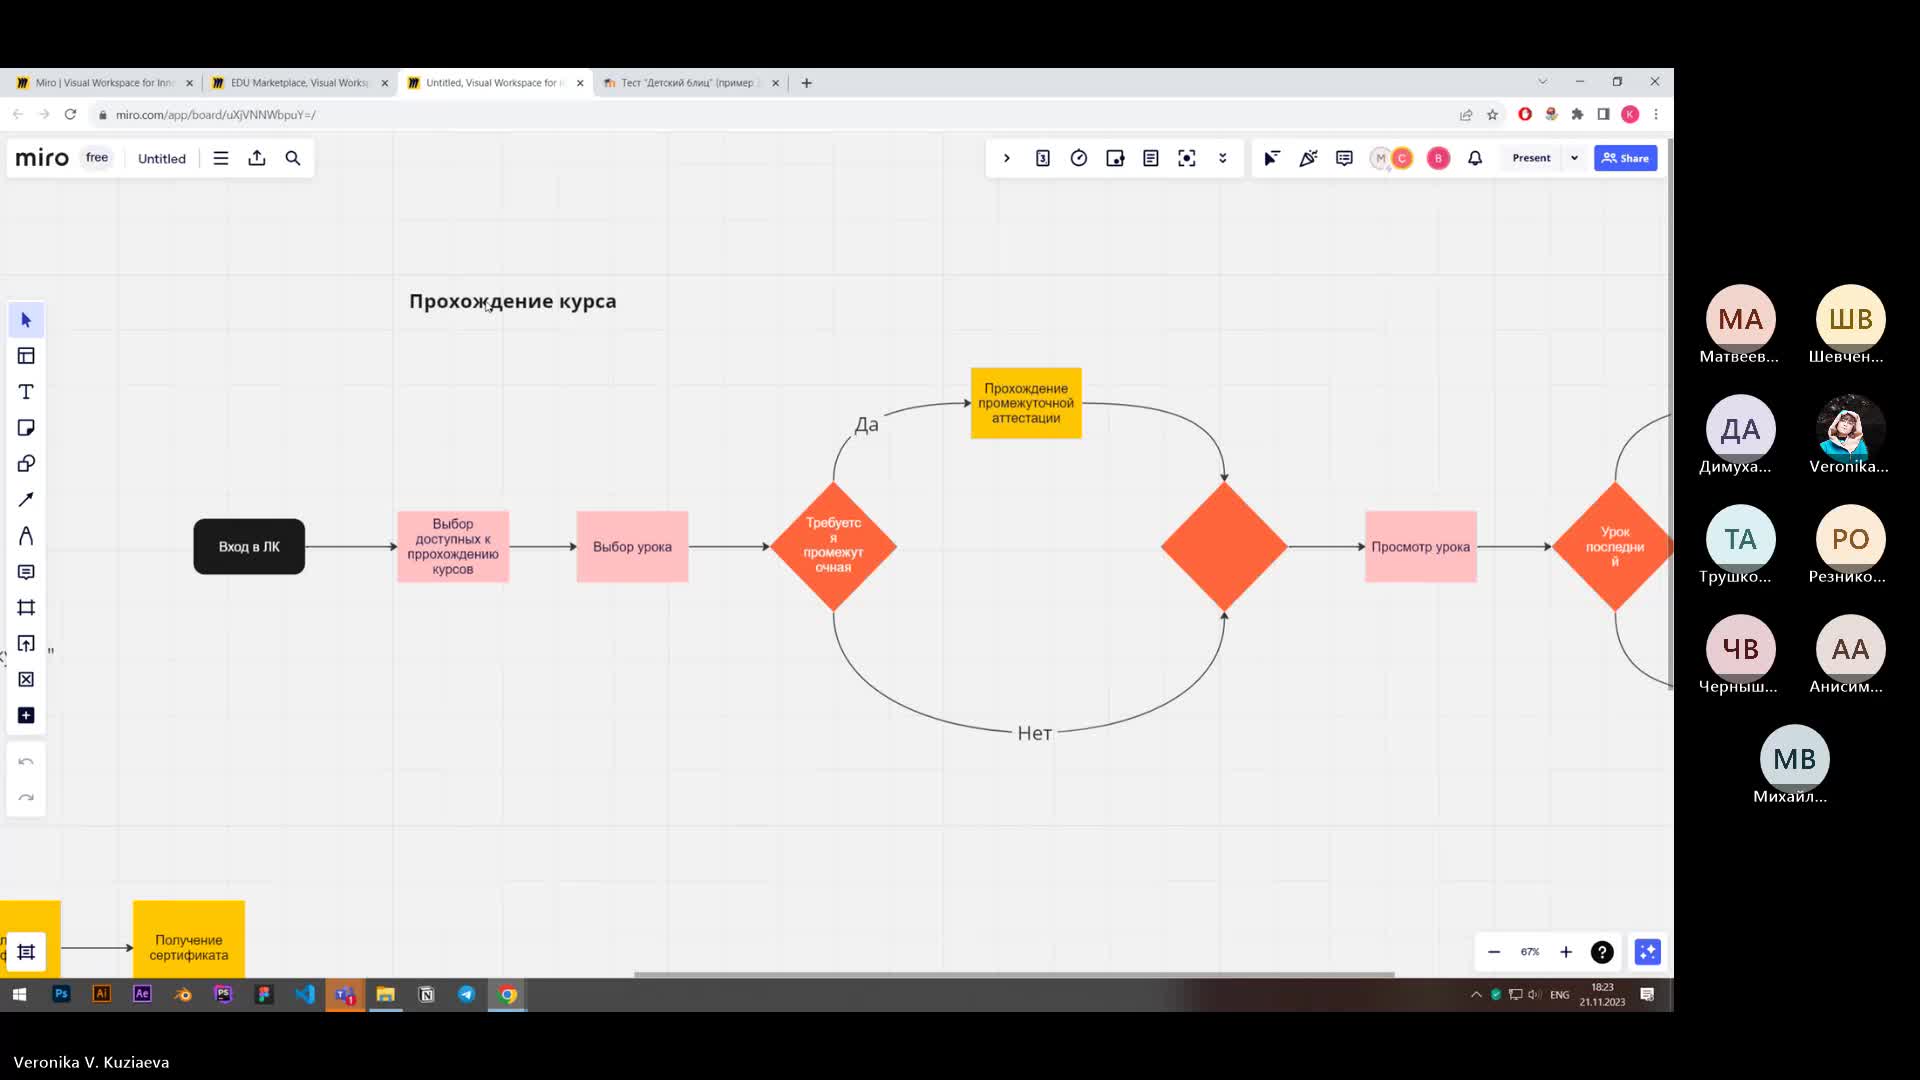Switch to the Miro | Visual Workspace tab
This screenshot has width=1920, height=1080.
104,83
